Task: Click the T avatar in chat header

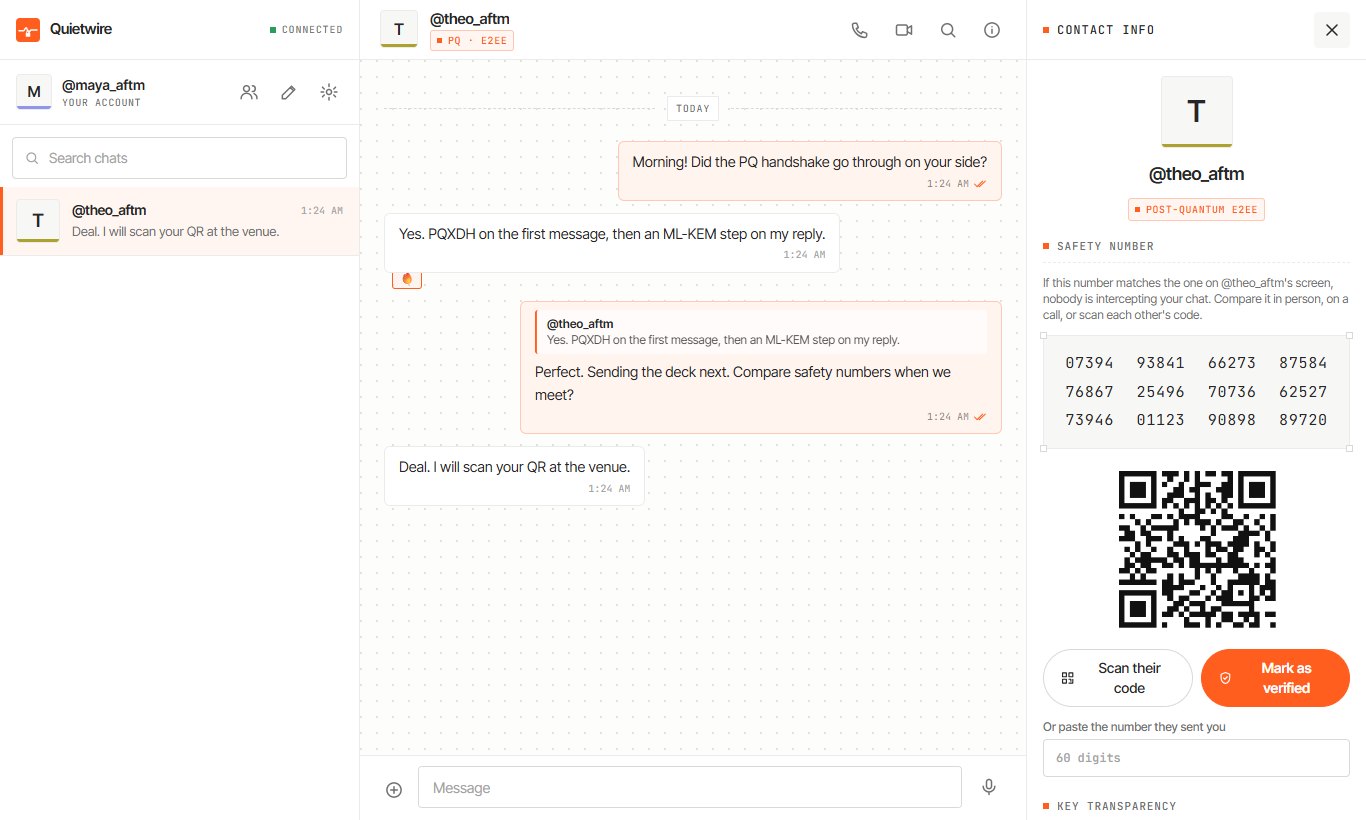Action: coord(399,29)
